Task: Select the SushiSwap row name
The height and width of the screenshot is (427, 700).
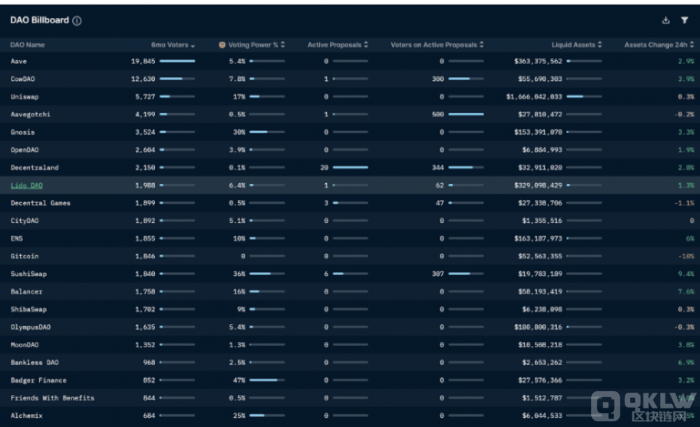Action: coord(29,274)
